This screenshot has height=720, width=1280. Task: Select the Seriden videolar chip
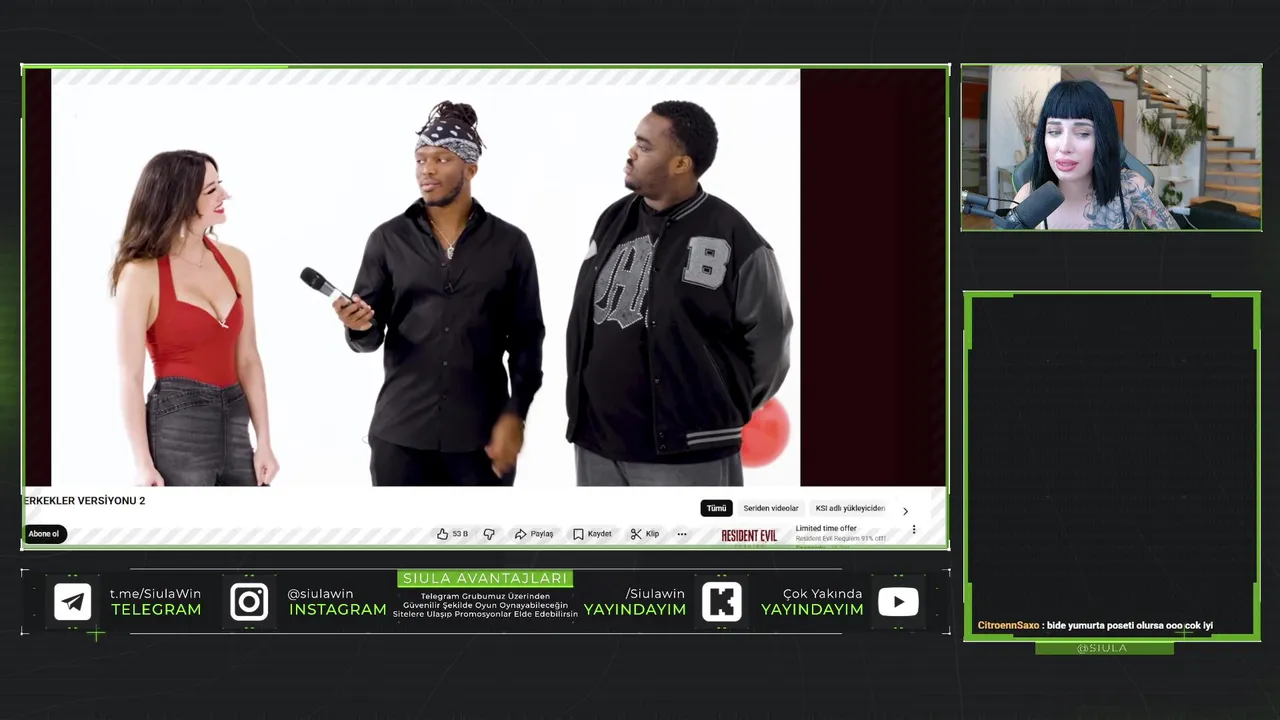tap(771, 508)
